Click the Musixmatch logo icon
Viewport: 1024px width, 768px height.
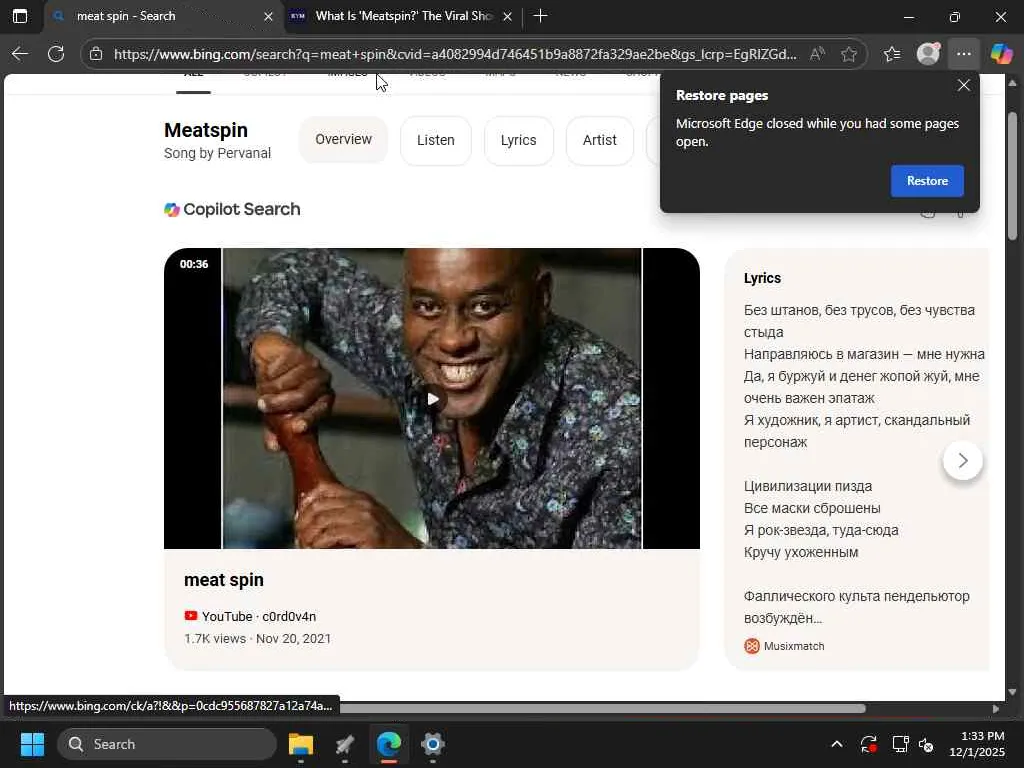tap(752, 646)
